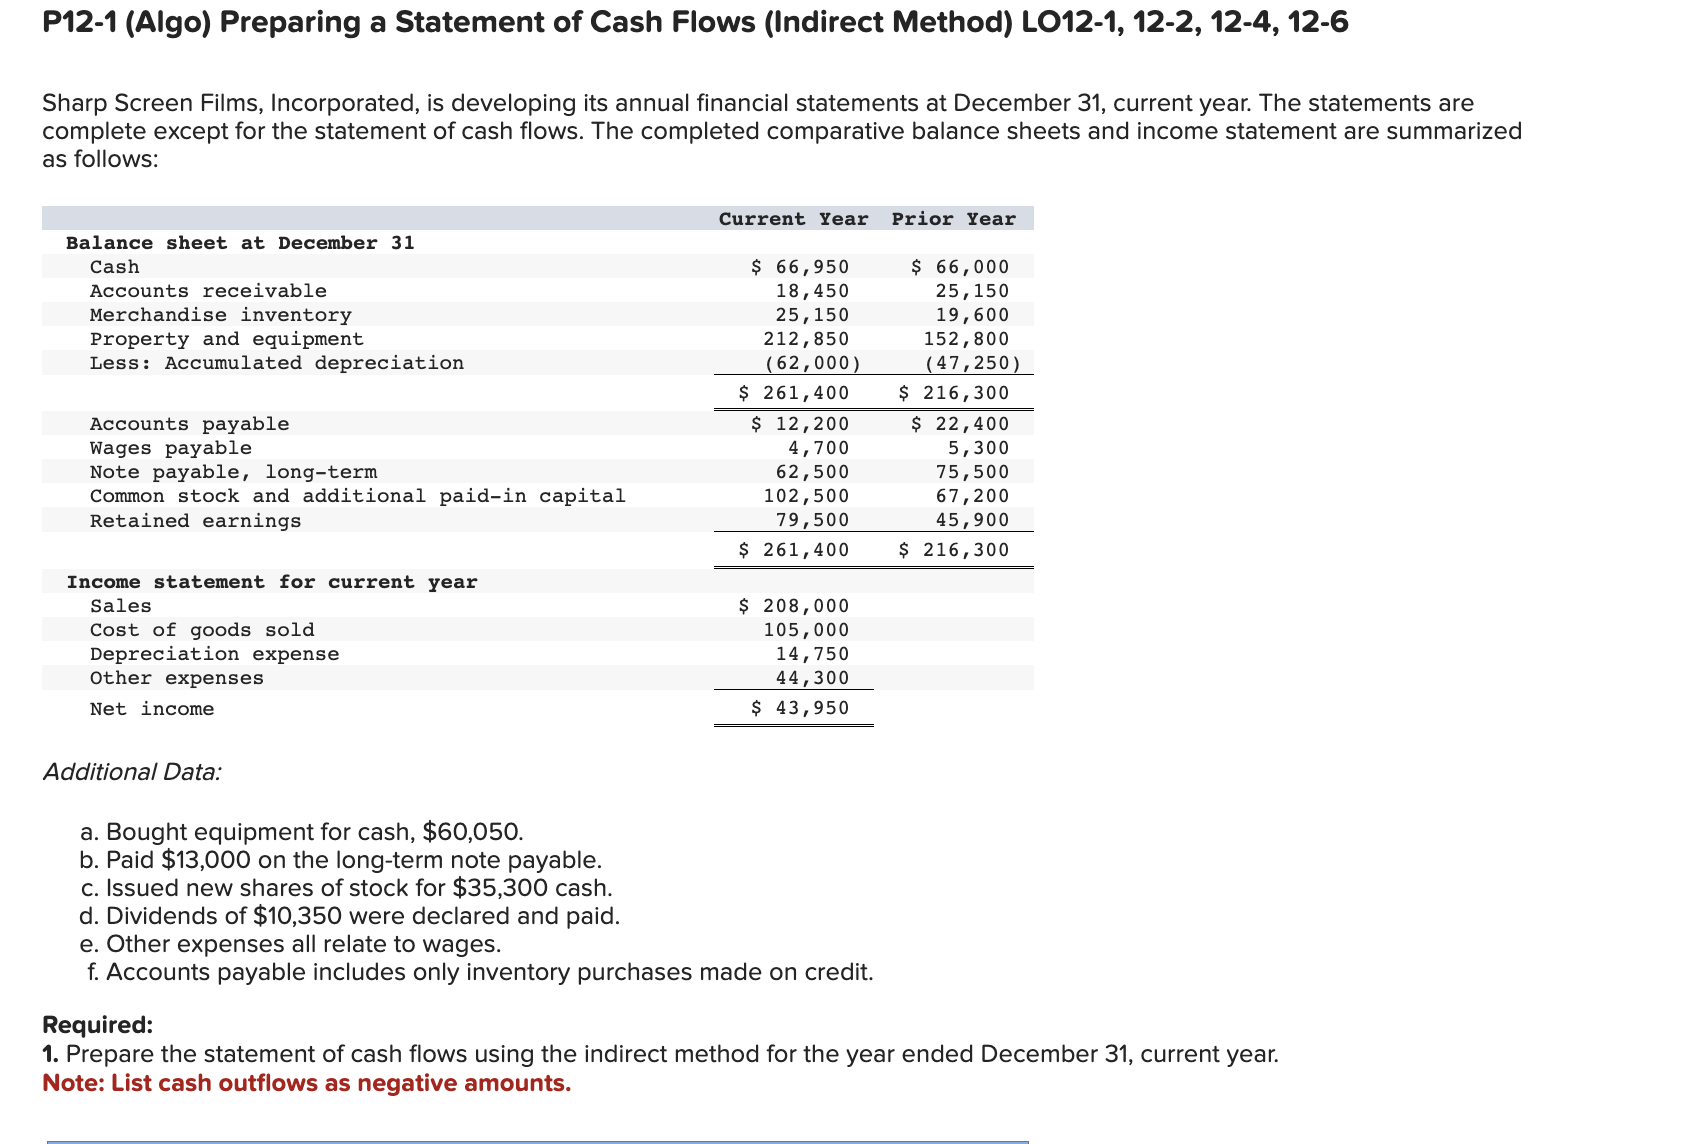Click the Merchandise inventory row
Image resolution: width=1700 pixels, height=1144 pixels.
click(x=220, y=314)
